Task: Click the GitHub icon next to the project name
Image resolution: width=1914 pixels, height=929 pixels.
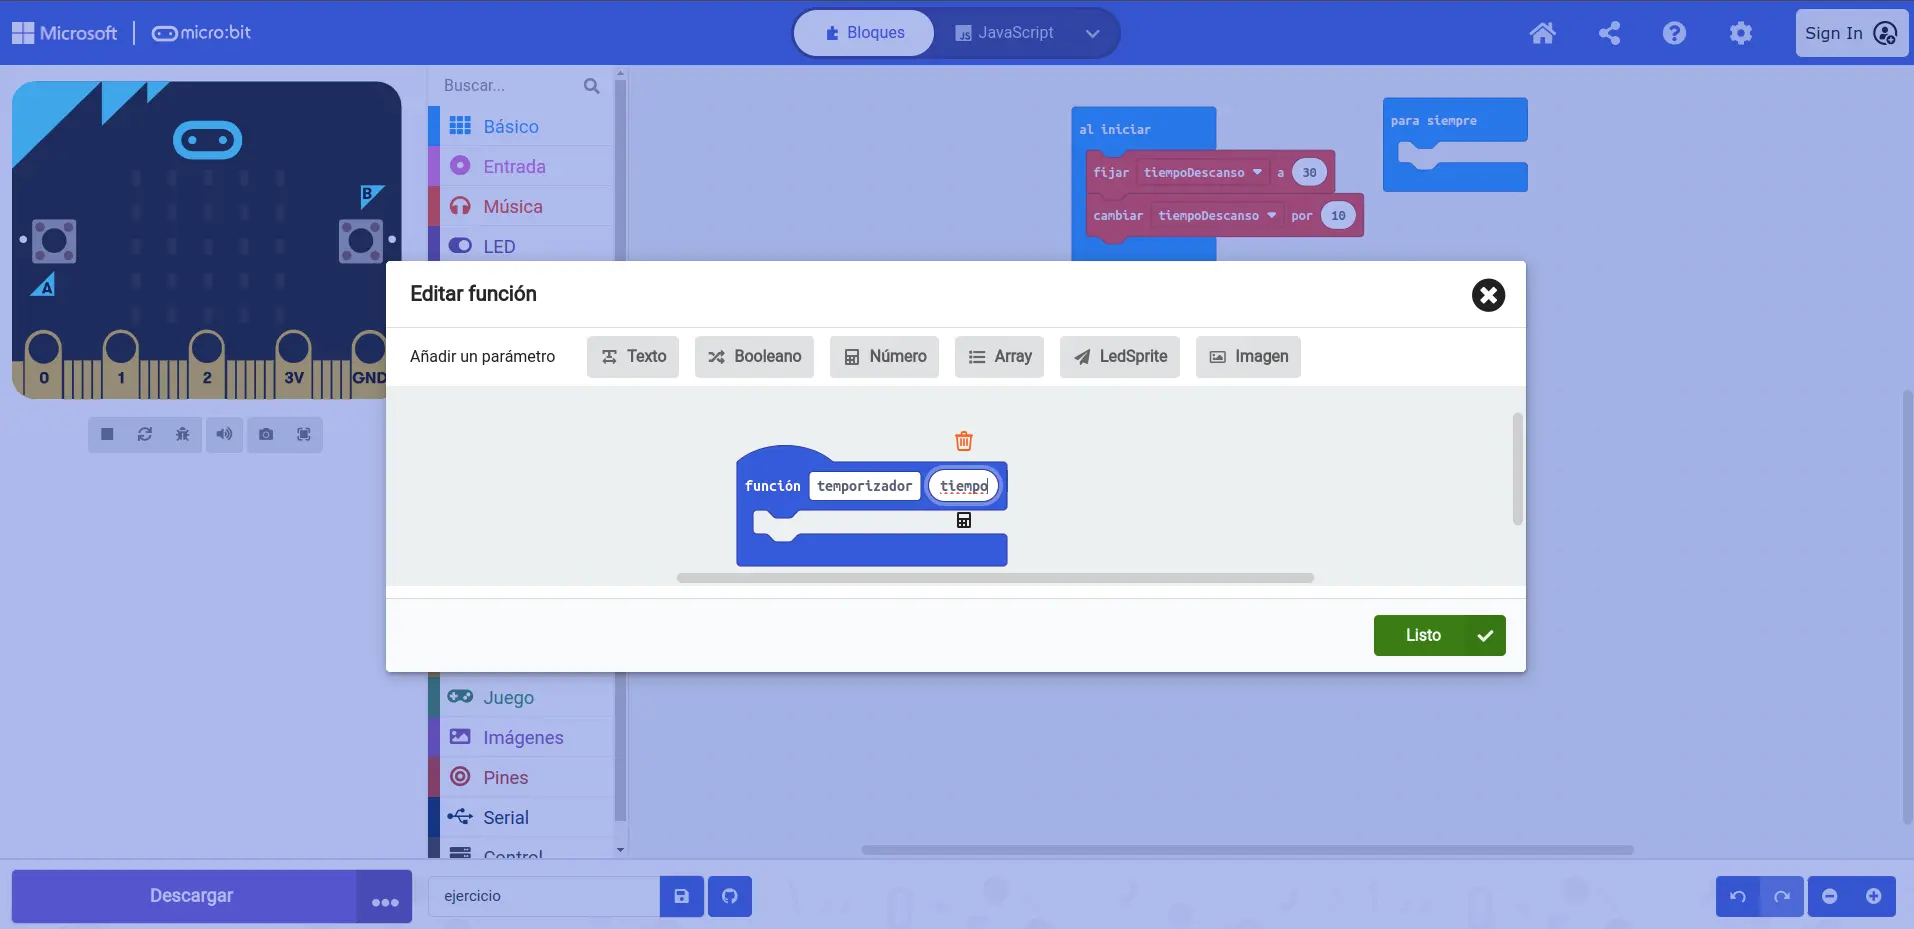Action: (x=729, y=896)
